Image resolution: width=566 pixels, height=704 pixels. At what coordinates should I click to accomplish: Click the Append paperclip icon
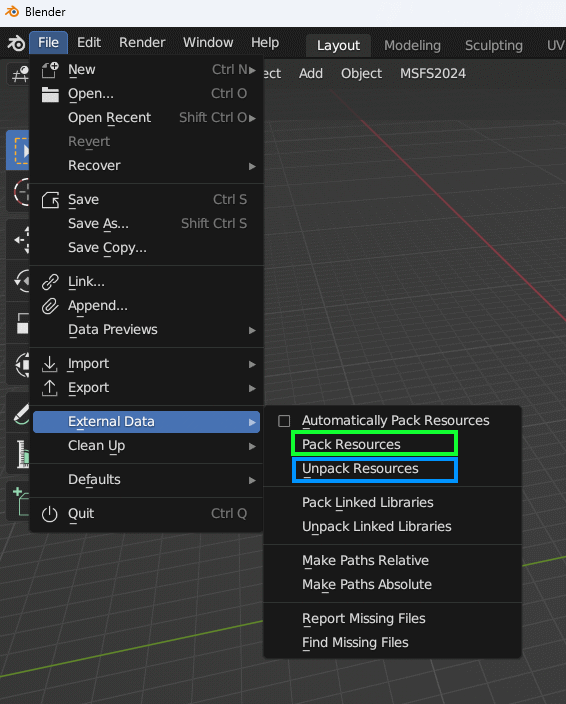coord(50,306)
